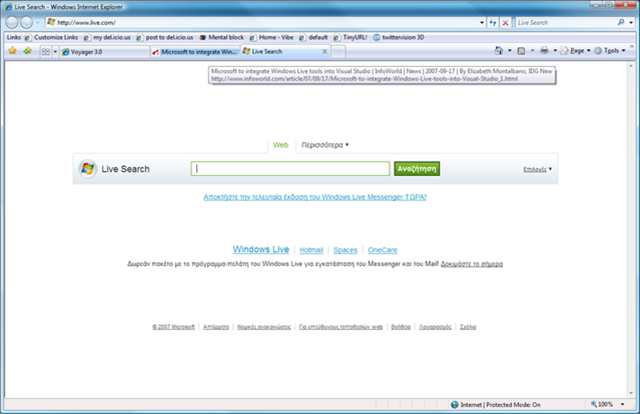The height and width of the screenshot is (414, 640).
Task: Expand the Feeds dropdown arrow
Action: pos(532,51)
